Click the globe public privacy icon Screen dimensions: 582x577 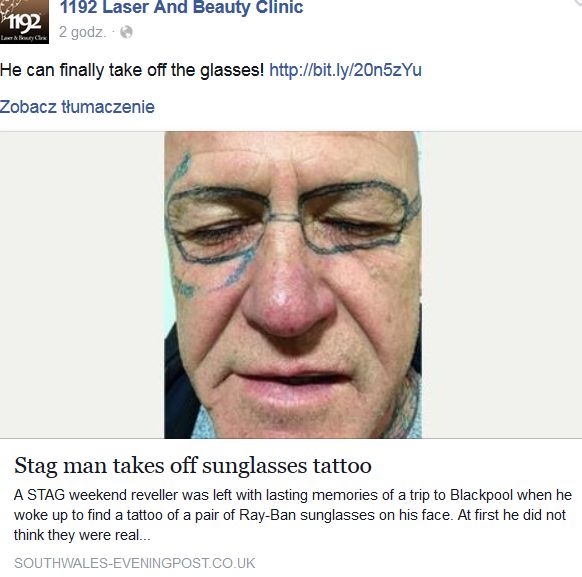[x=126, y=32]
